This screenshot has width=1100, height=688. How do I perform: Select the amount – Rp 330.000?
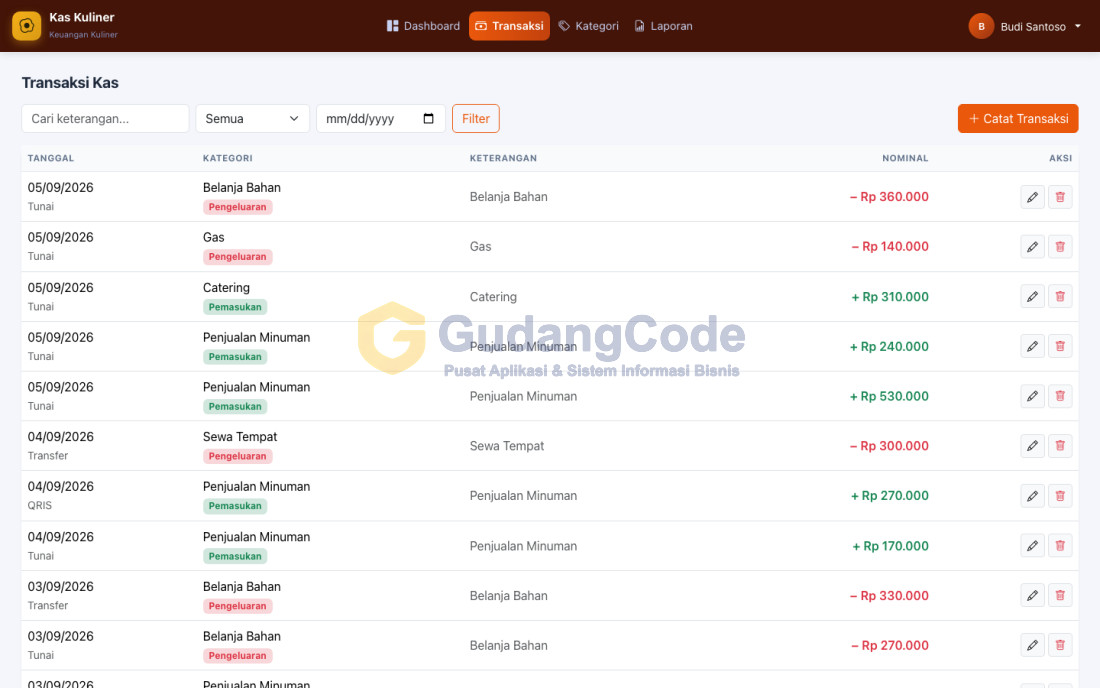[x=889, y=595]
